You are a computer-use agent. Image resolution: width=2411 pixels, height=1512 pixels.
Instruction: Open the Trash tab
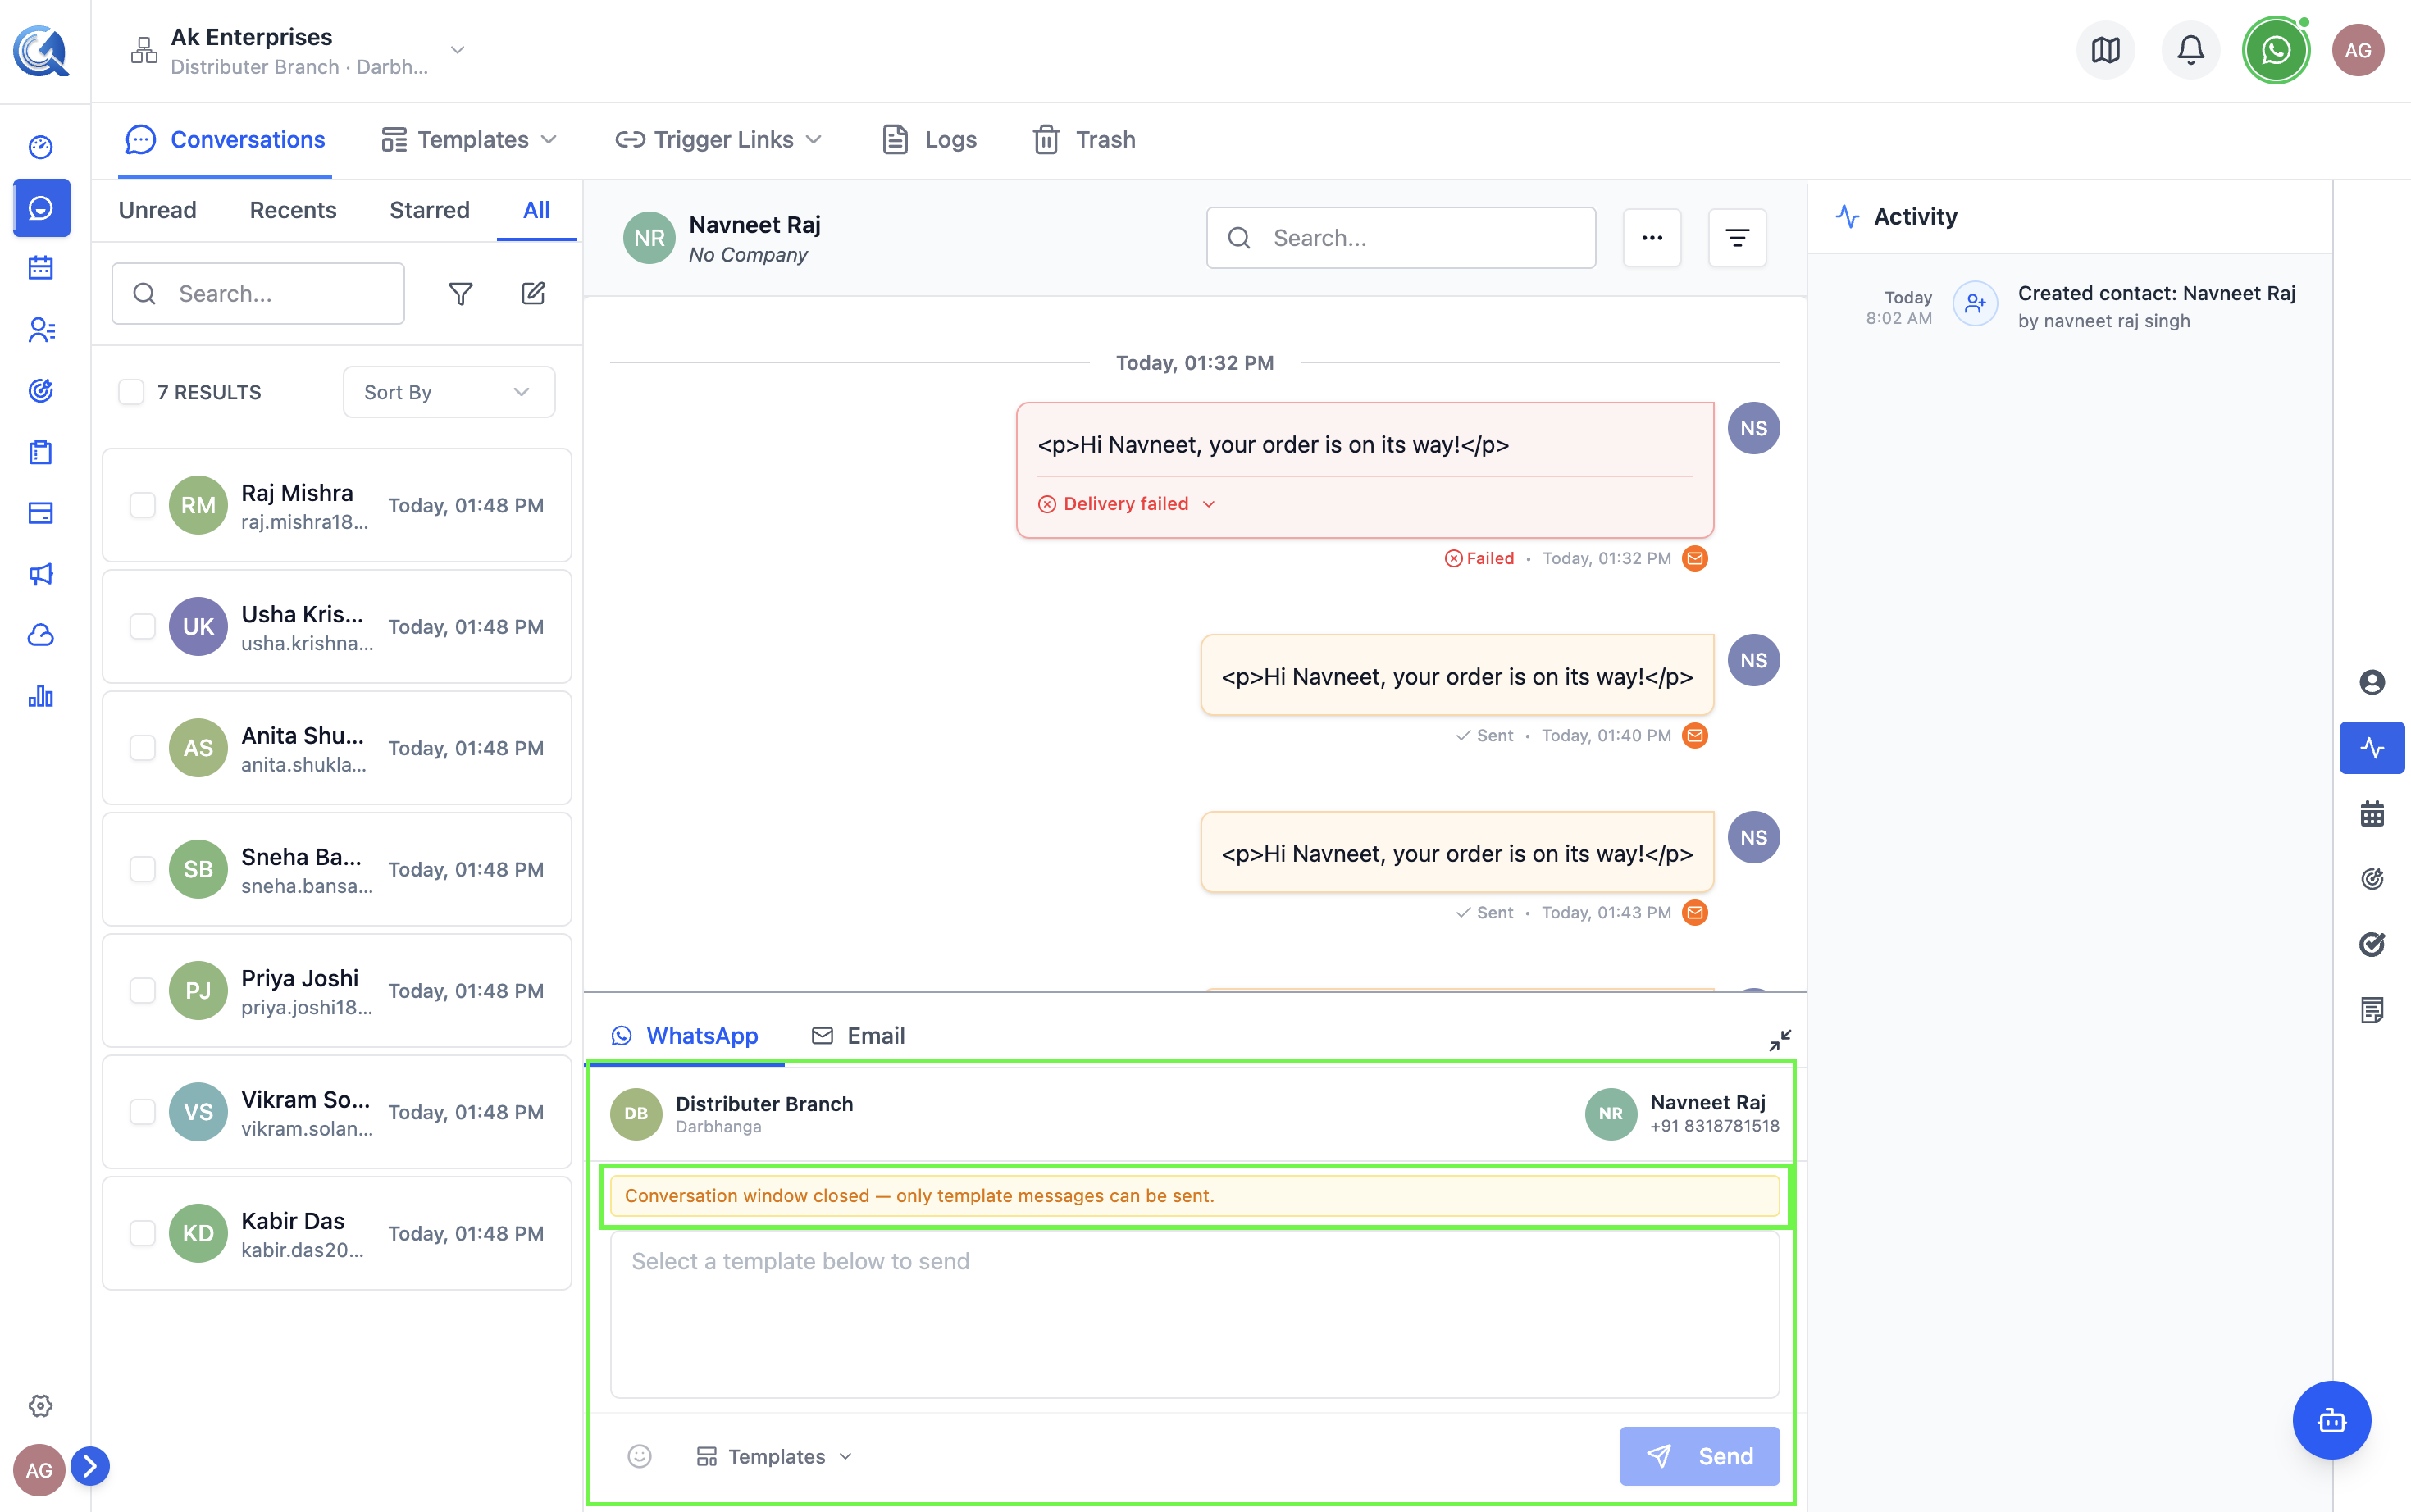point(1084,140)
